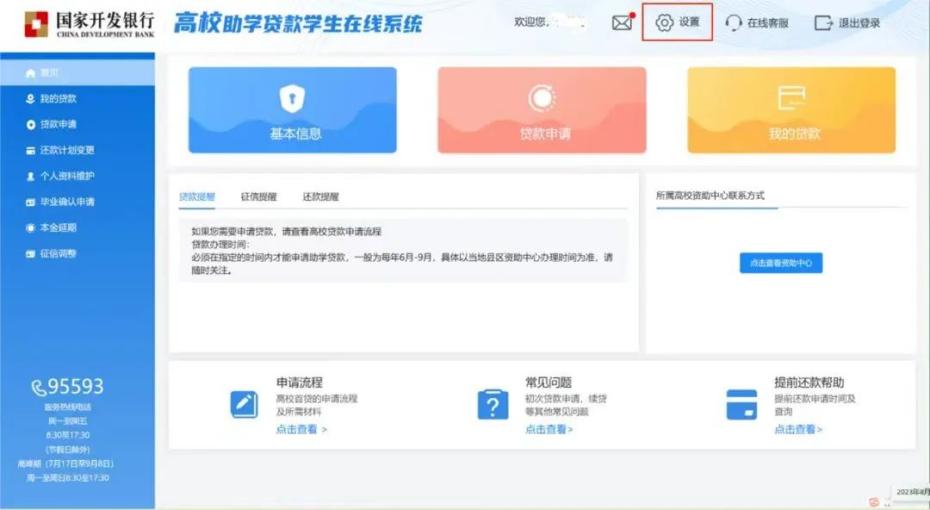Open 毕业确认申请 sidebar item

pos(66,202)
